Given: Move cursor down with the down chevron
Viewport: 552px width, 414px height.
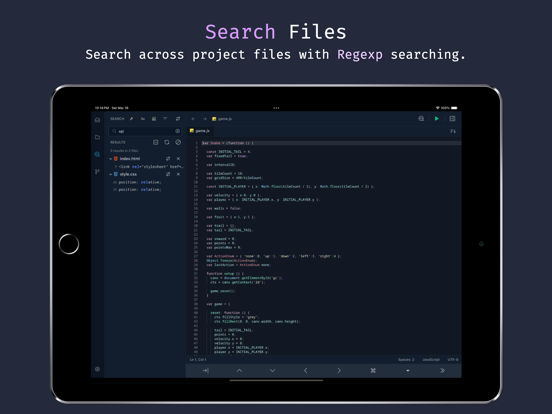Looking at the screenshot, I should click(272, 371).
